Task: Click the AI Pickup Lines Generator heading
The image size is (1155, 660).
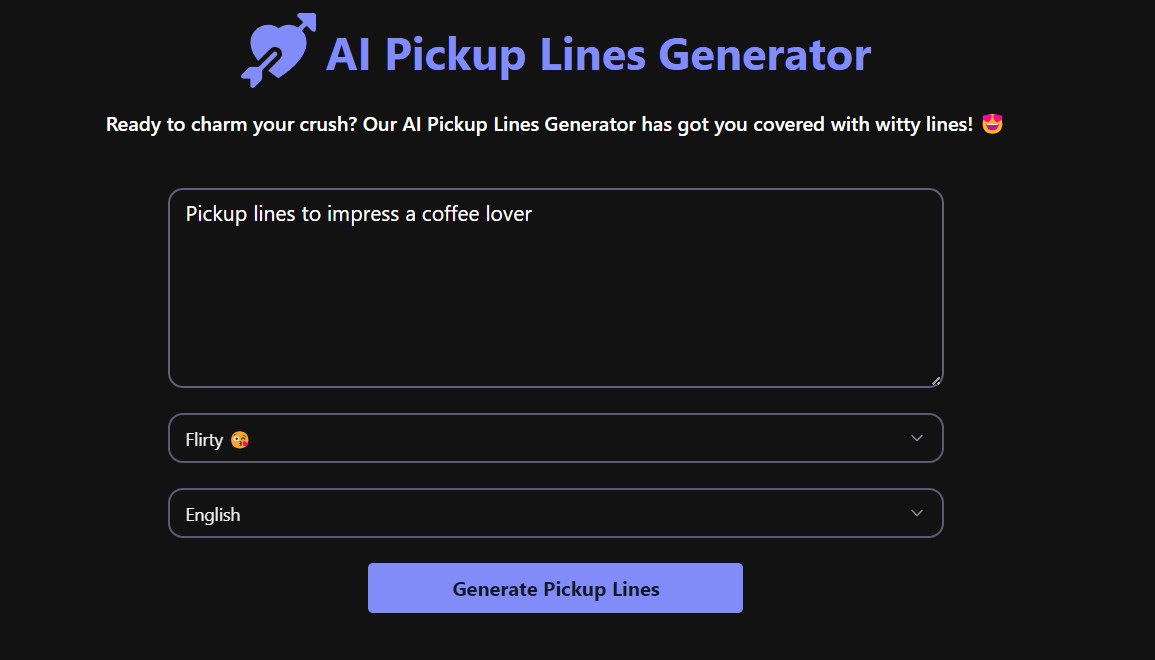Action: pos(597,55)
